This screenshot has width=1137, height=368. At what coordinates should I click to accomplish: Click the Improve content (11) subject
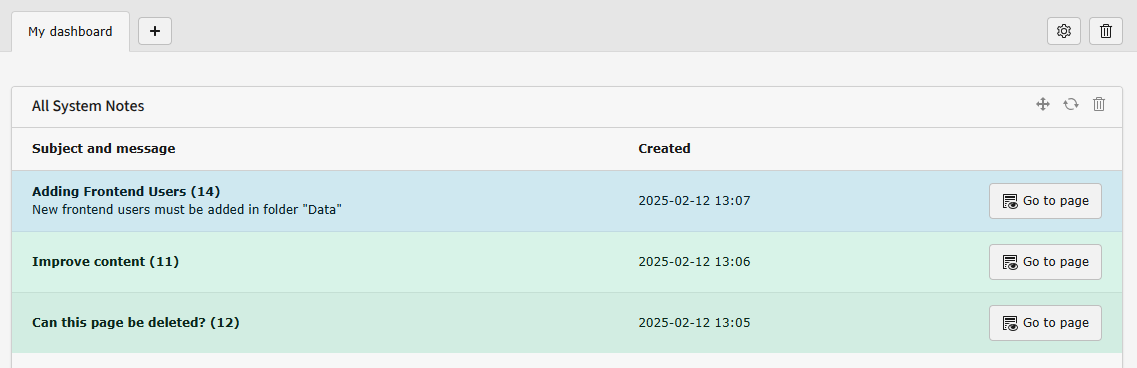[105, 261]
